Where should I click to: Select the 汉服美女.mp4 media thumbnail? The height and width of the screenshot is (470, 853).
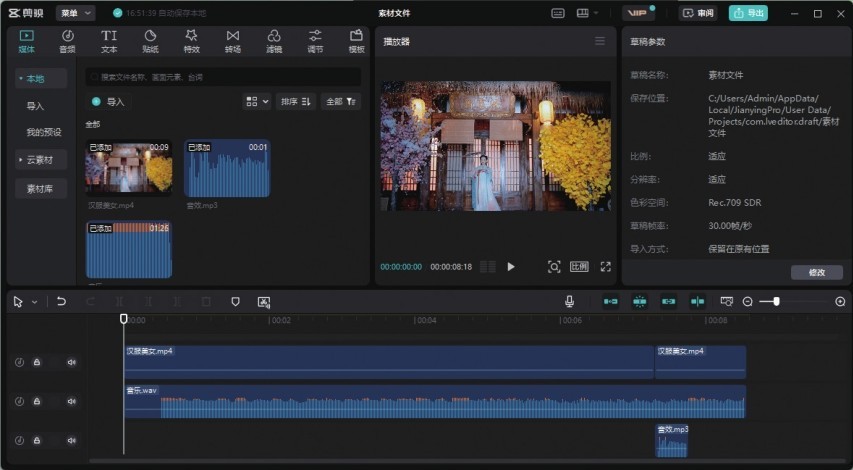128,168
